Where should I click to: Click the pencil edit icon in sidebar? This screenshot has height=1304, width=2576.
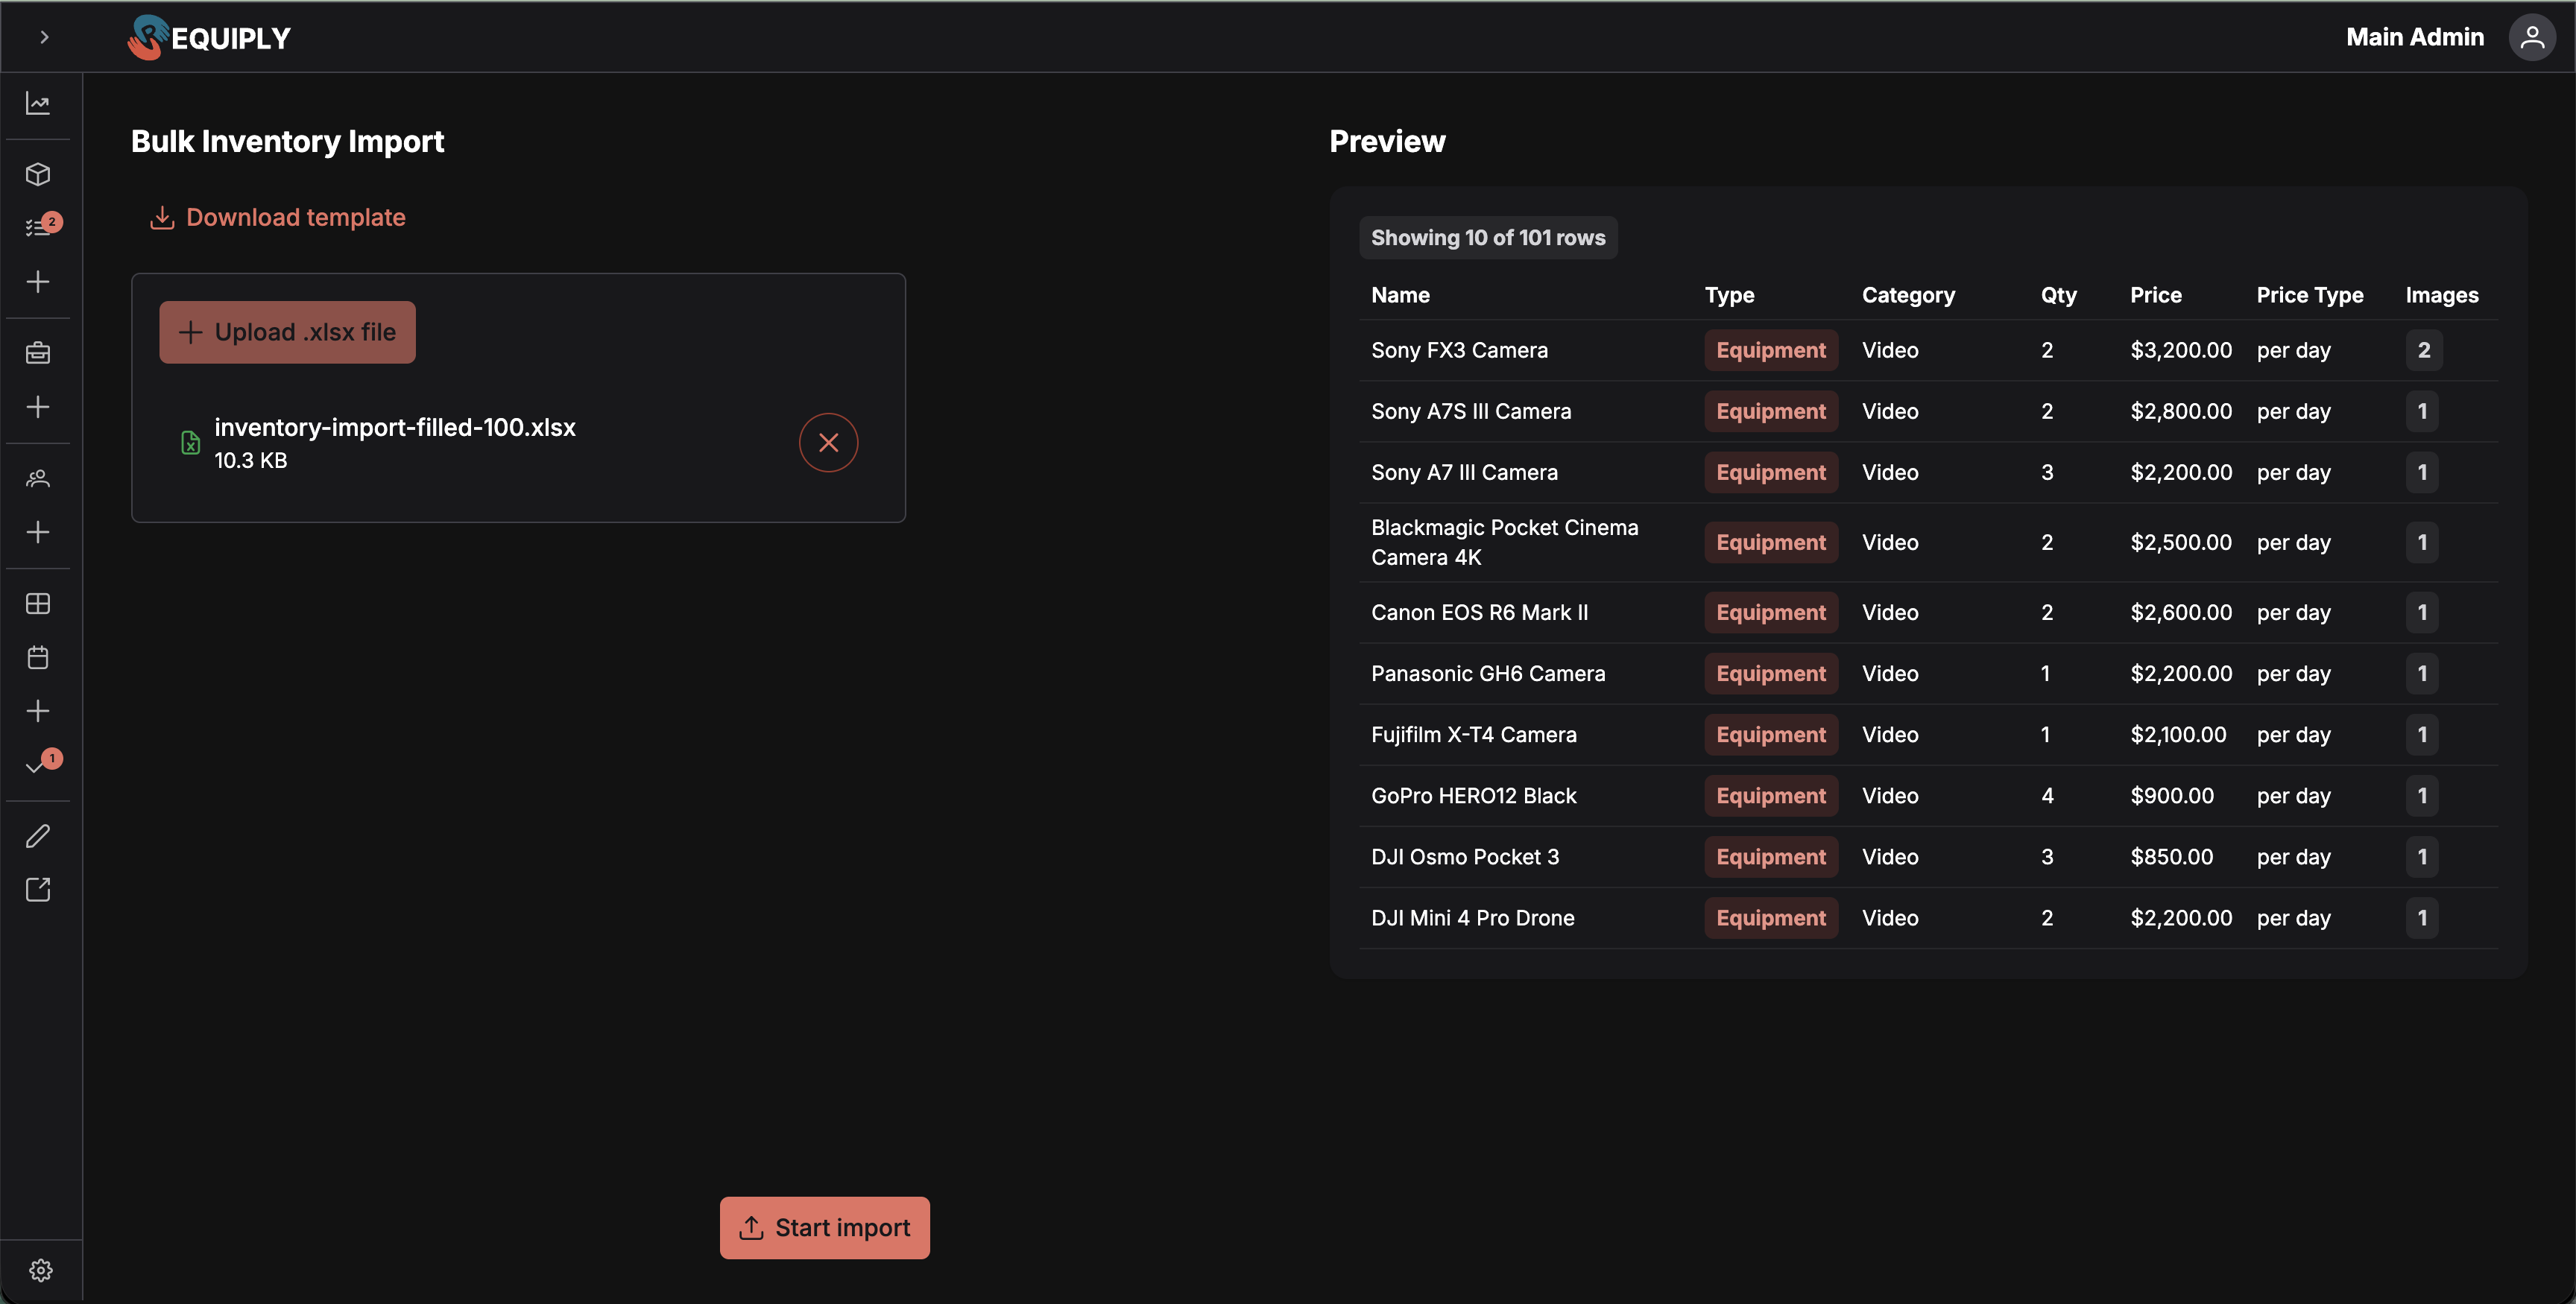click(38, 836)
